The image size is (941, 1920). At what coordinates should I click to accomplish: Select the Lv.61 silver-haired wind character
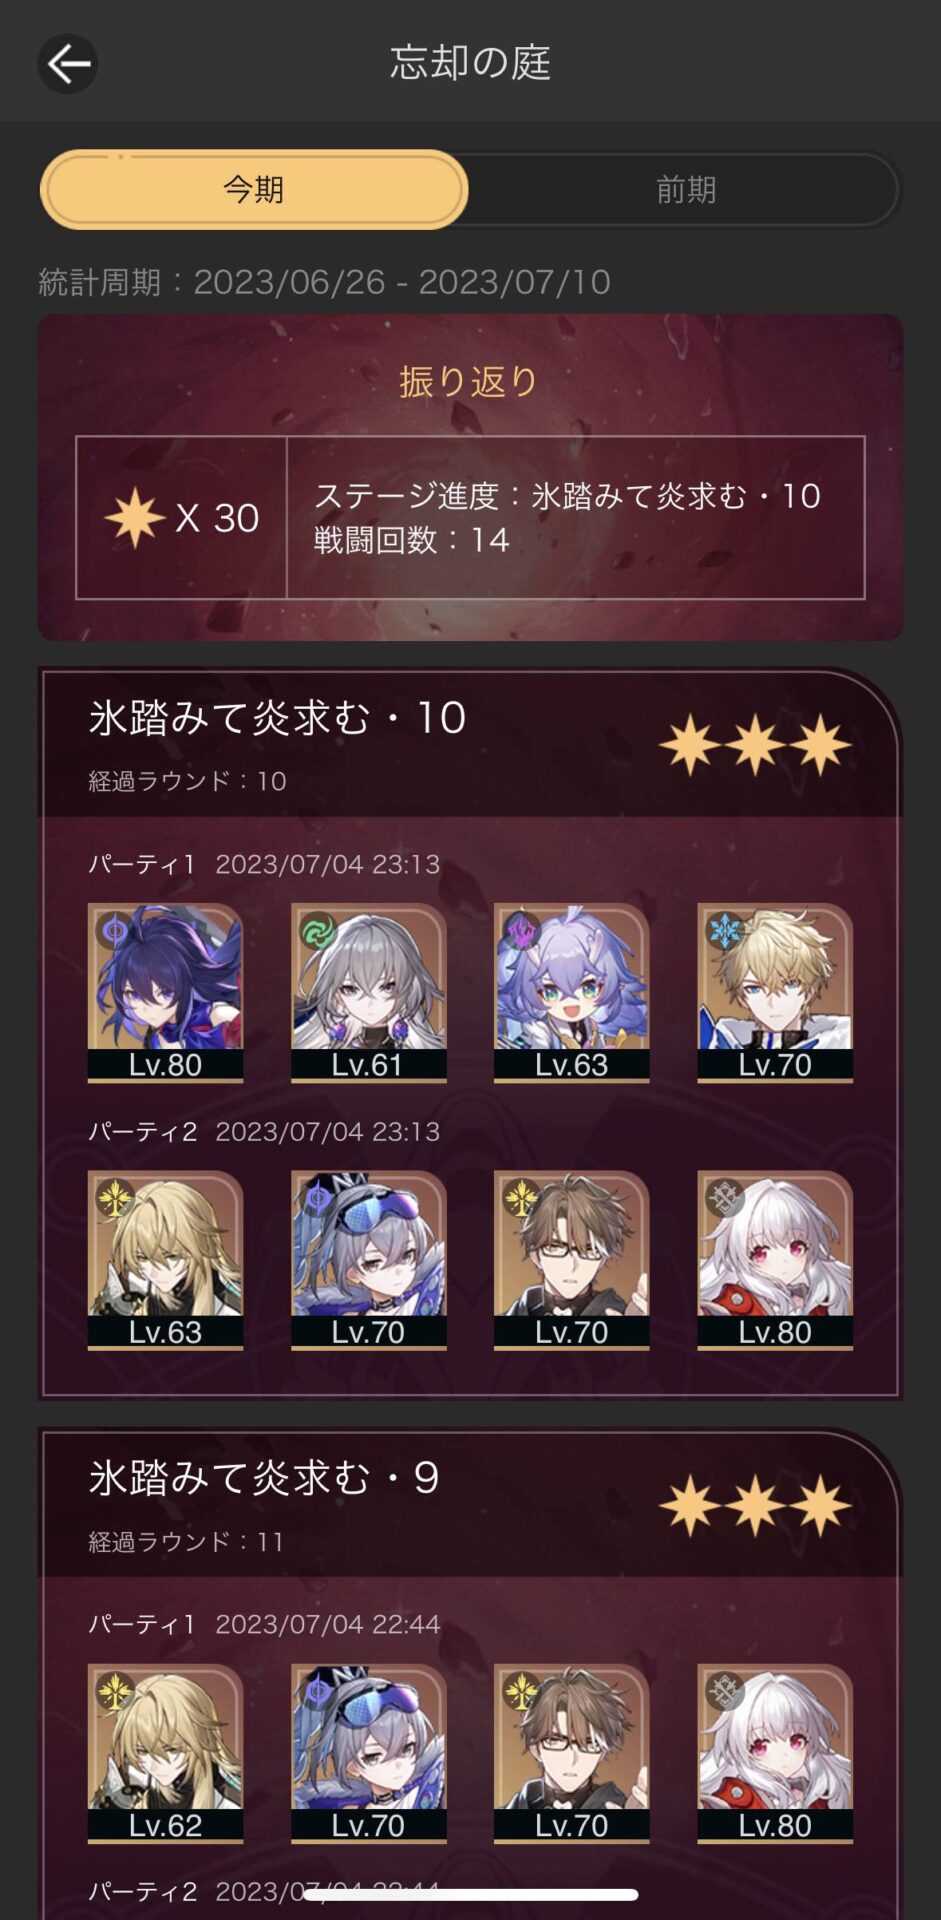(368, 992)
